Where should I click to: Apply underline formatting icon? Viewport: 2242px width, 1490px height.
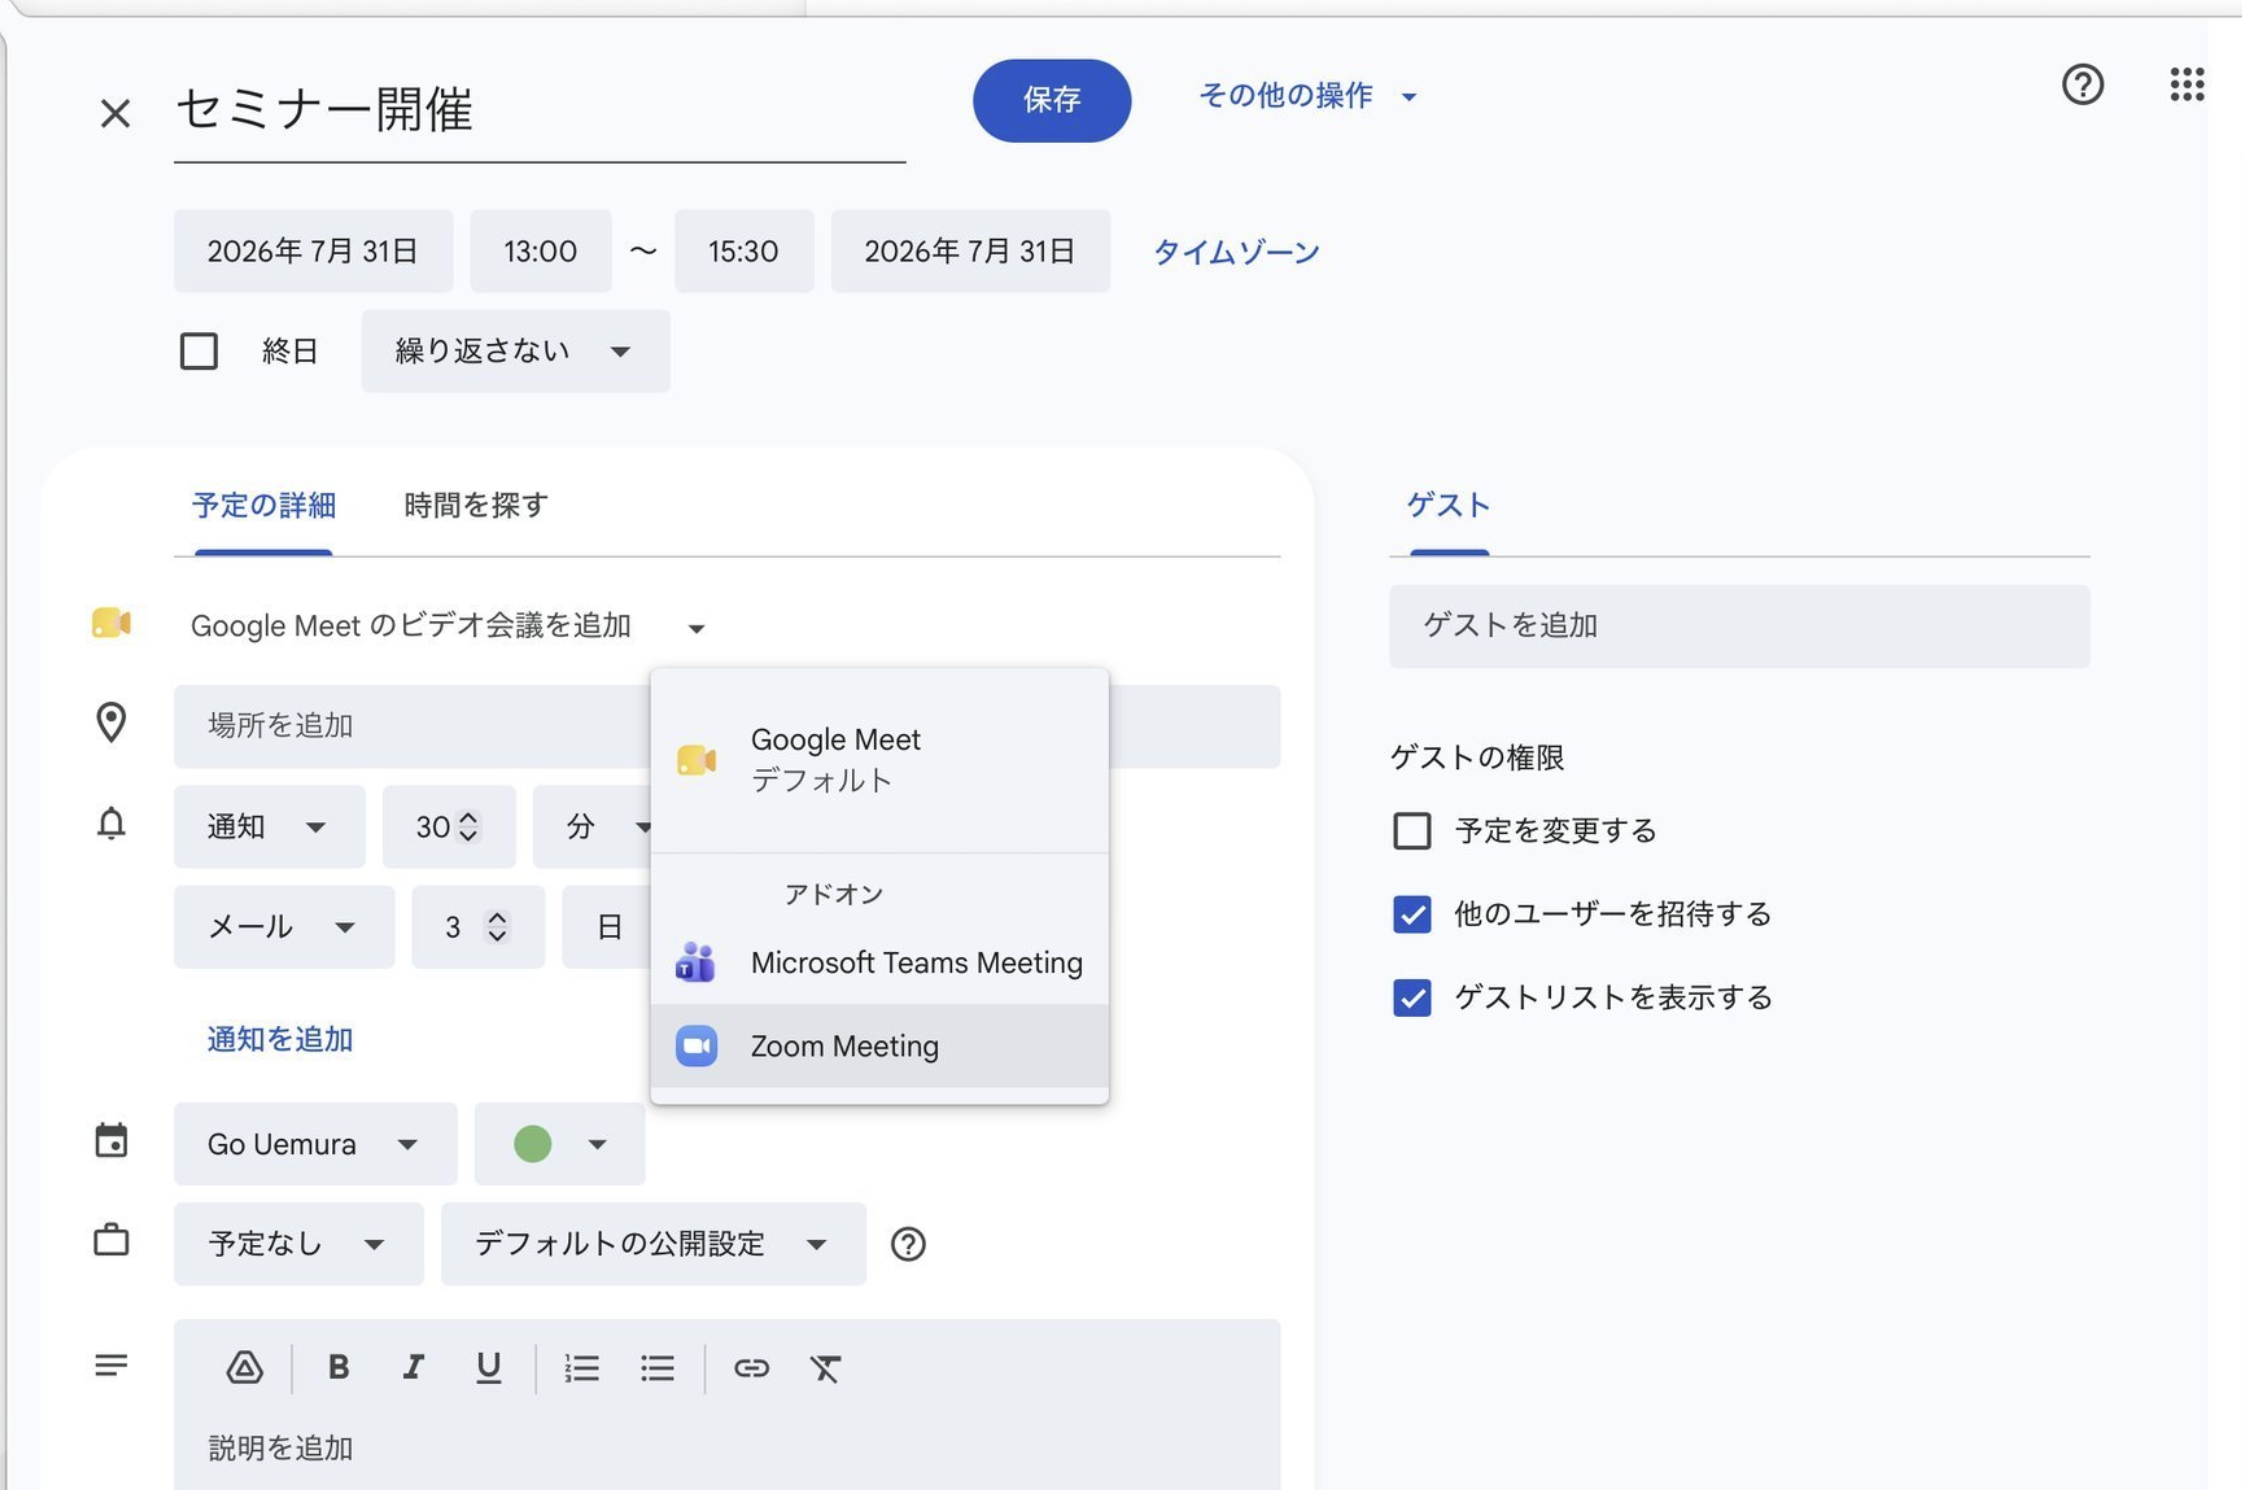coord(488,1366)
